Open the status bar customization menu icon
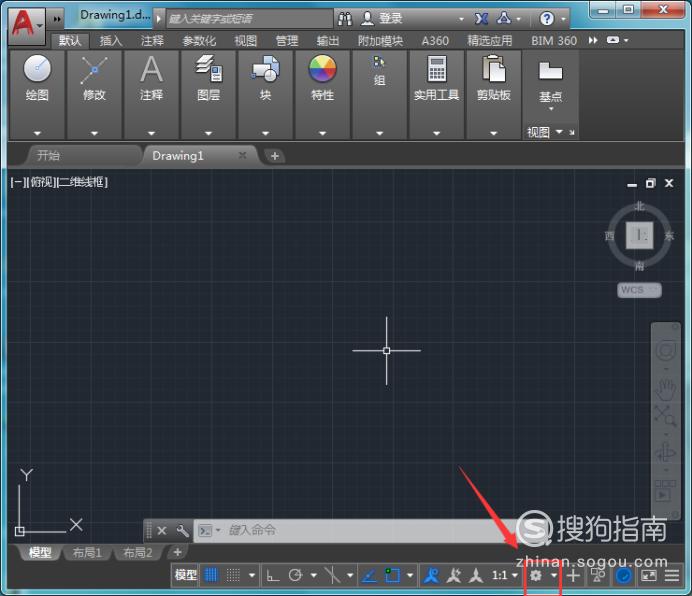Image resolution: width=692 pixels, height=596 pixels. point(672,575)
